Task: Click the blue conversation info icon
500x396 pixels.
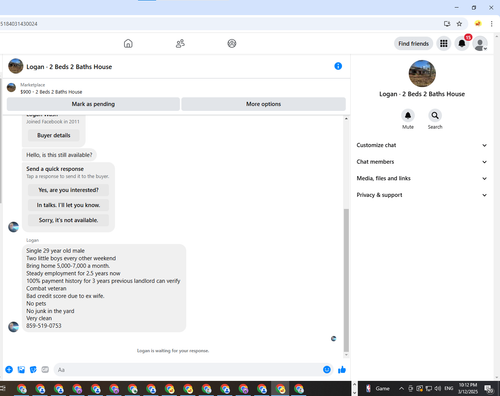Action: [338, 66]
